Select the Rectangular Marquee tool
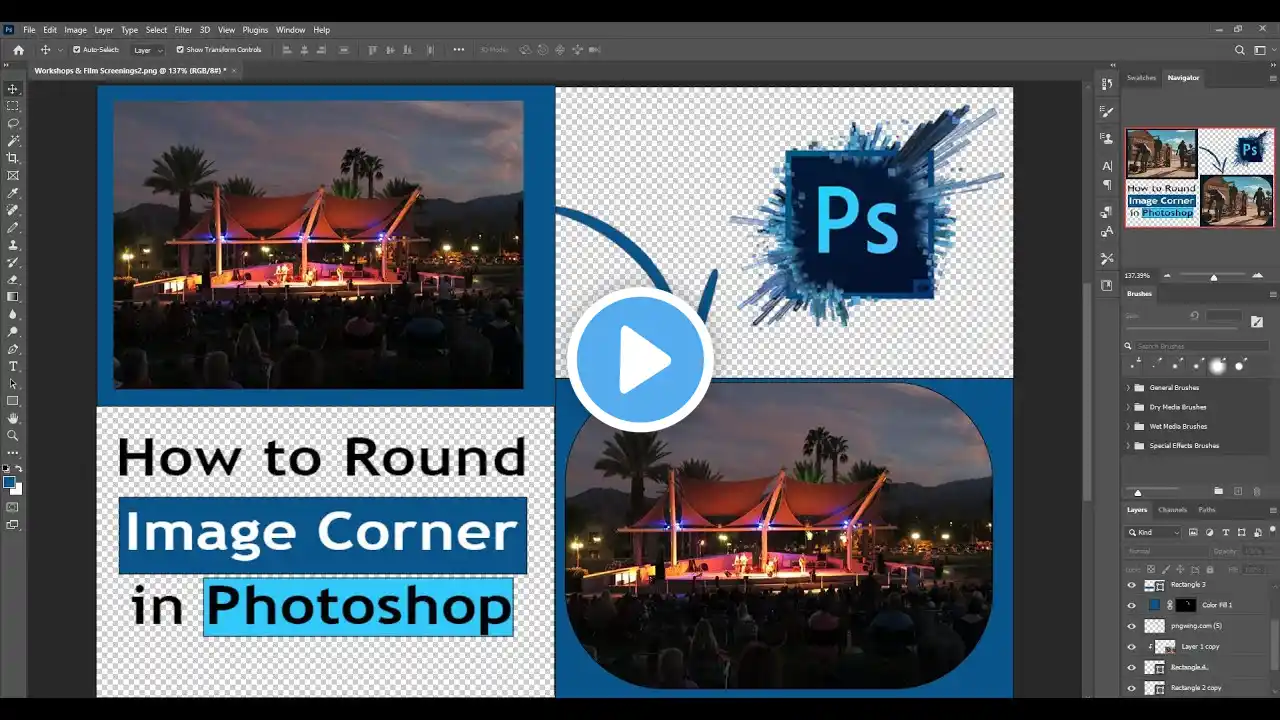 (x=13, y=106)
